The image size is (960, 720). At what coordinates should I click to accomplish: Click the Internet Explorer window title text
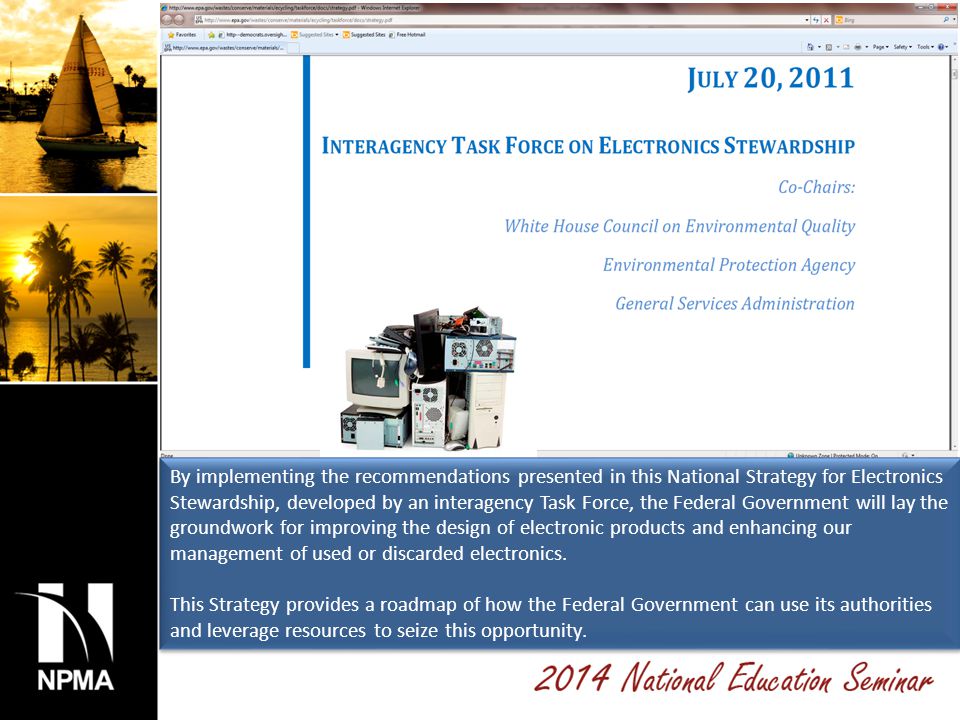pyautogui.click(x=294, y=7)
